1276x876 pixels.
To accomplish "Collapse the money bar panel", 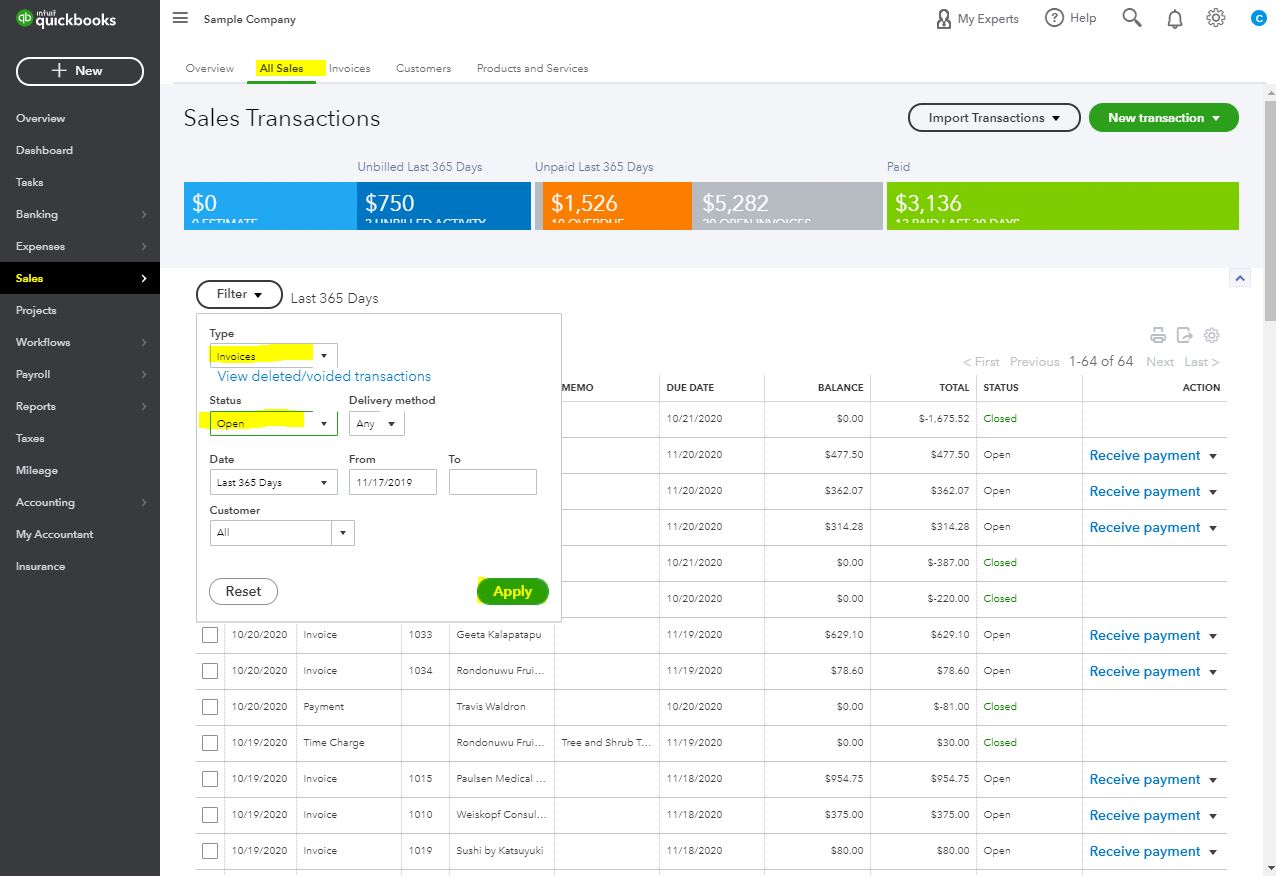I will [x=1240, y=279].
